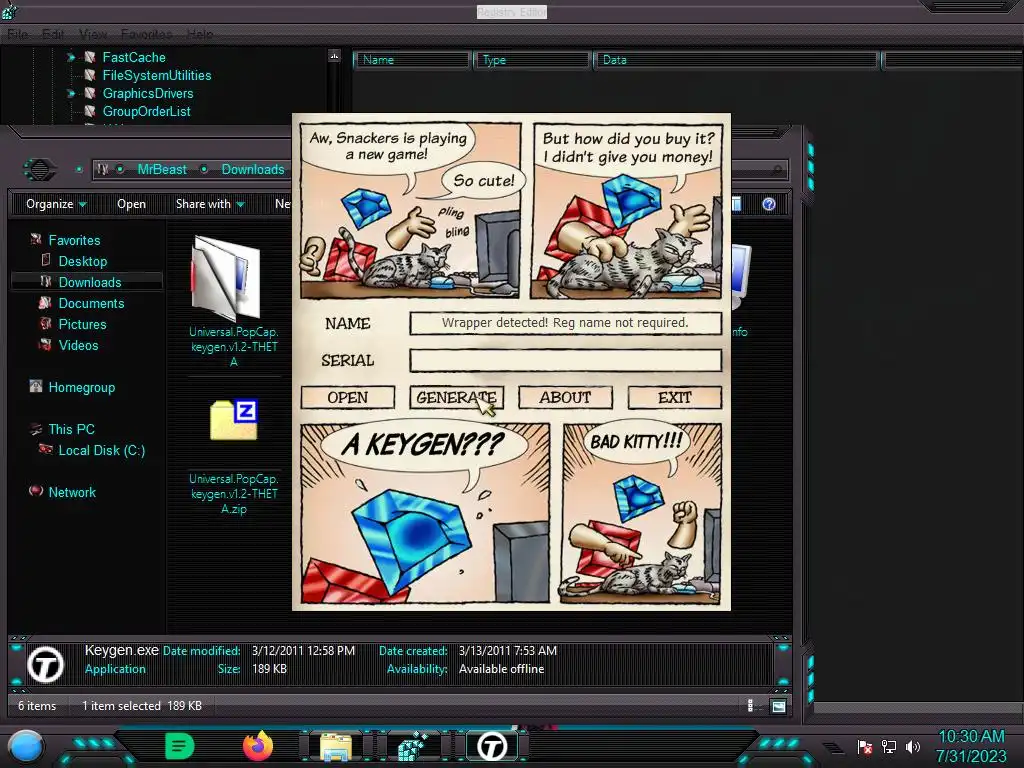Click the ABOUT button in the keygen

point(565,397)
